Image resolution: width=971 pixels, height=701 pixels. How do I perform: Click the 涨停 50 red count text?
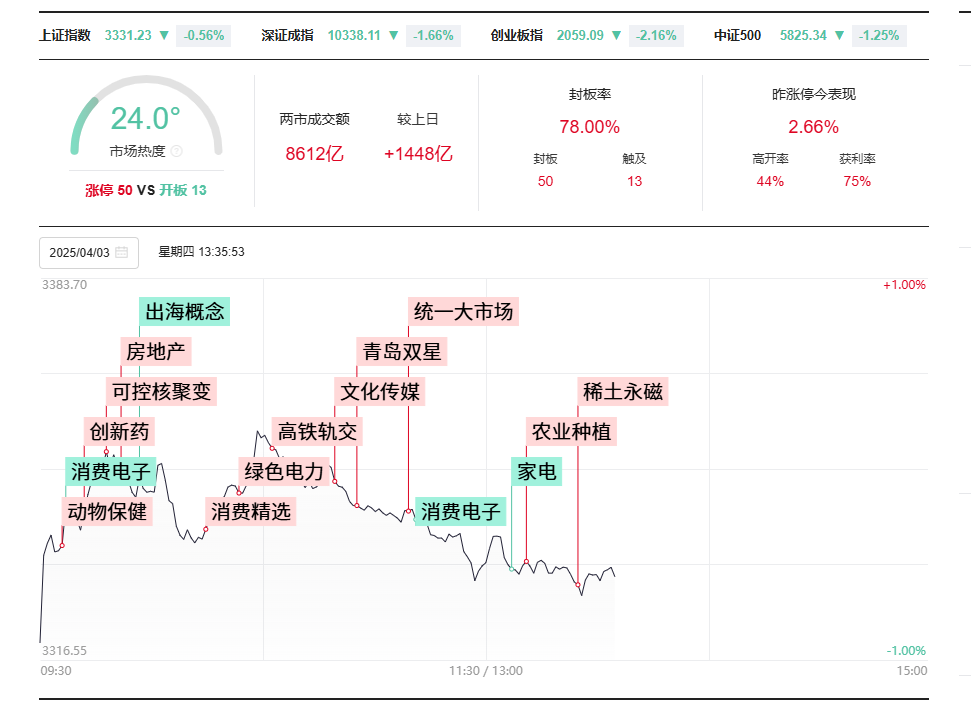click(108, 190)
